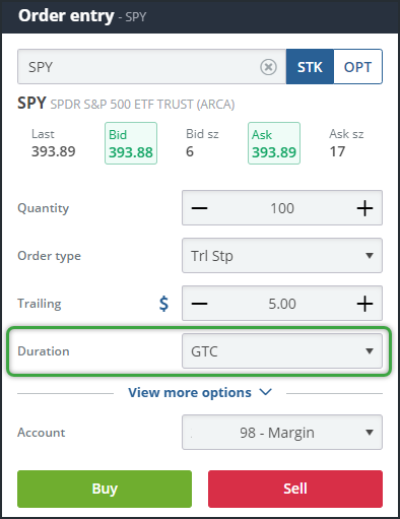
Task: Select the Ask price 393.89 box
Action: [x=274, y=143]
